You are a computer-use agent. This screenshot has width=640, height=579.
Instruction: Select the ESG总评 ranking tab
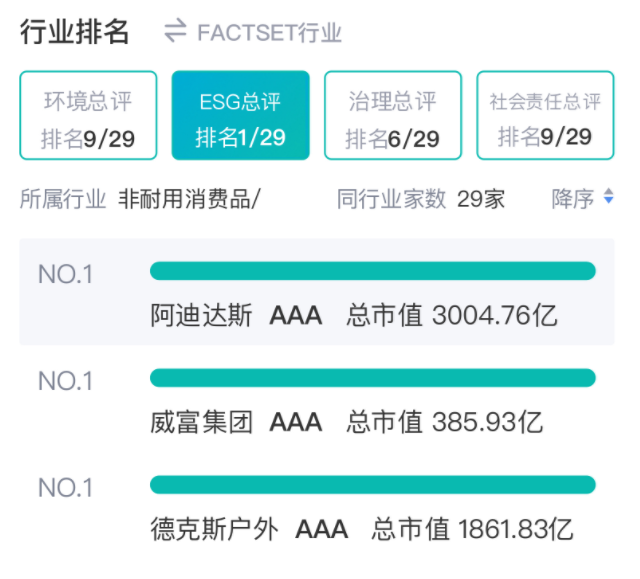tap(240, 115)
